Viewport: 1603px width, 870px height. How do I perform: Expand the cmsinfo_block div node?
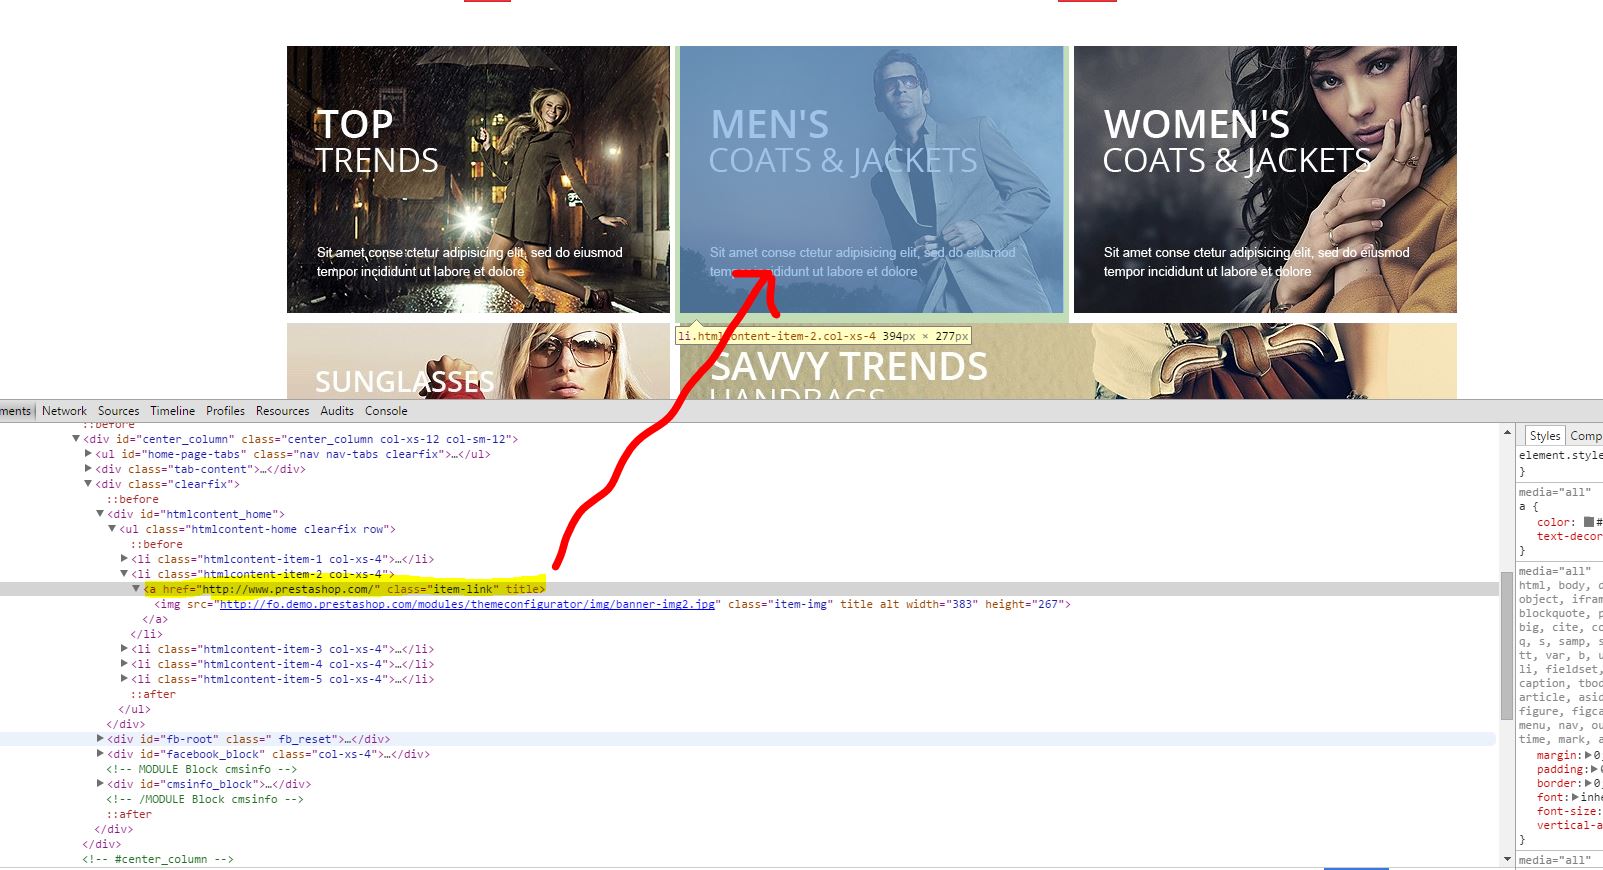[100, 784]
